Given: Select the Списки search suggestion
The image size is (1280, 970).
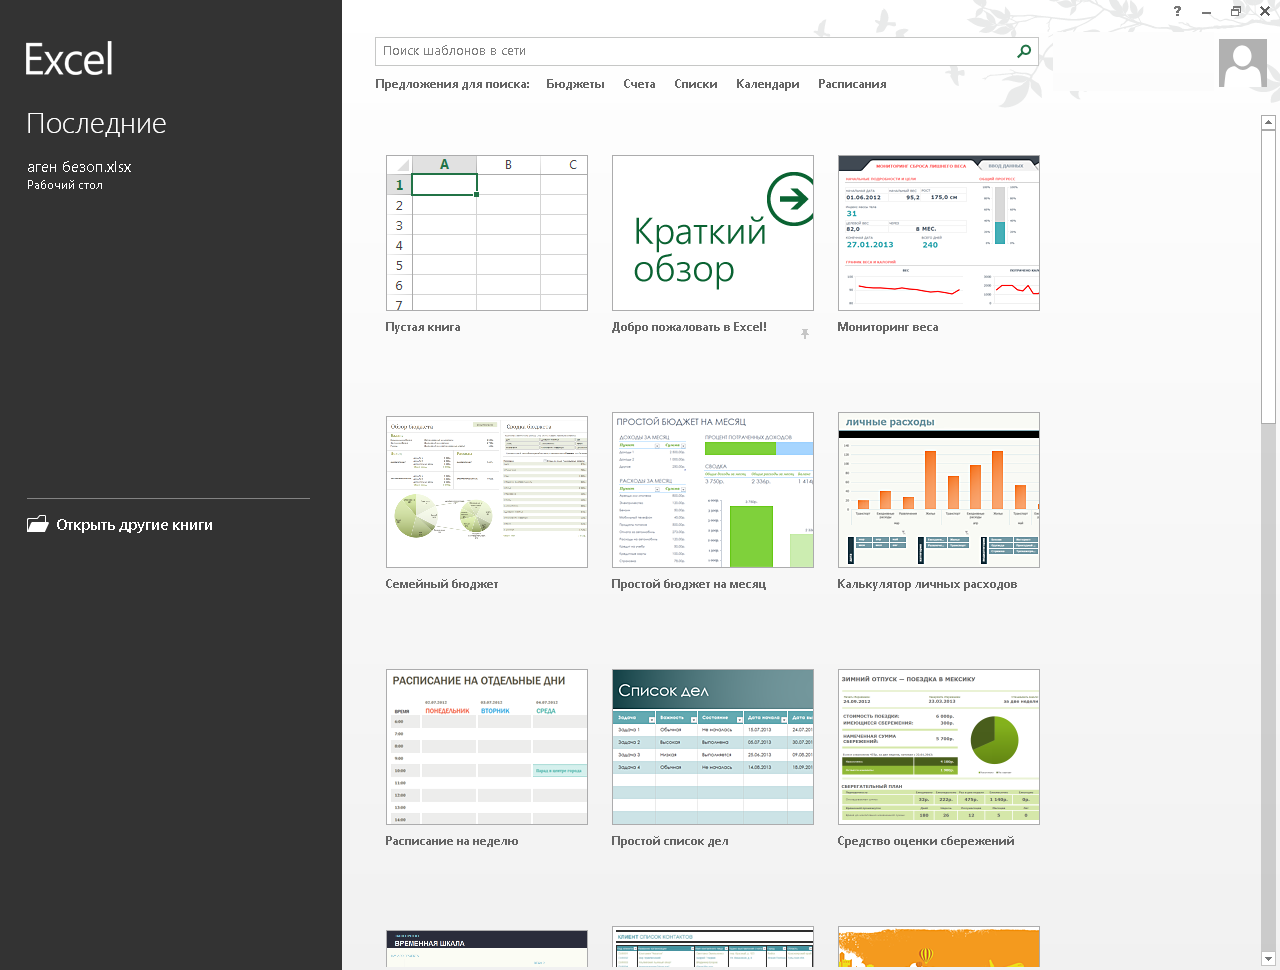Looking at the screenshot, I should click(x=696, y=84).
